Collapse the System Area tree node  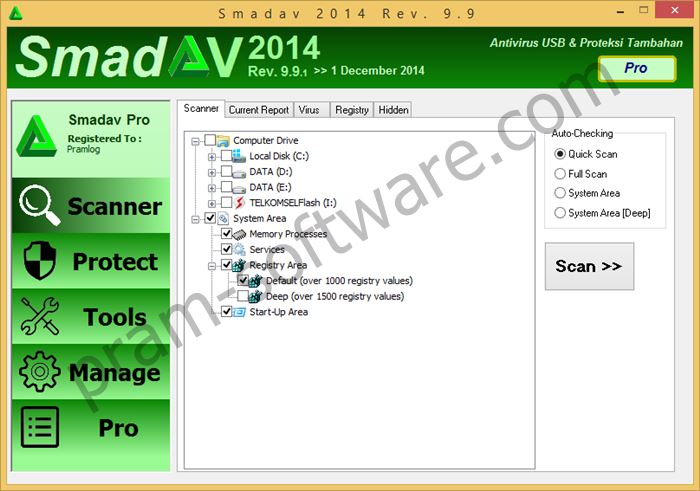pos(196,220)
